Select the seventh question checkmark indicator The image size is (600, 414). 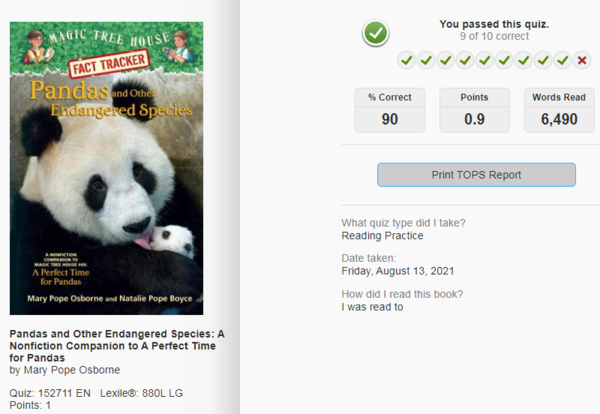pos(523,60)
